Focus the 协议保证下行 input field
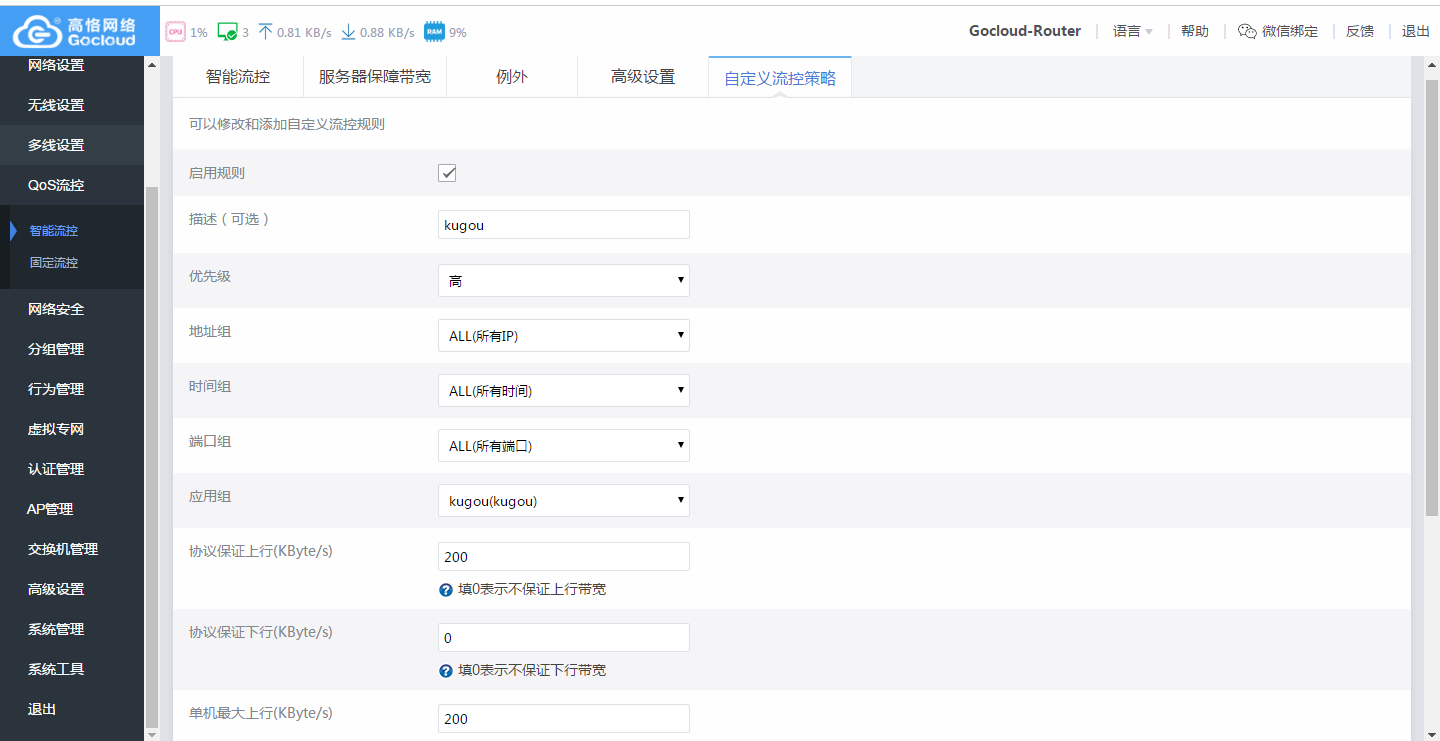1440x741 pixels. (x=564, y=638)
